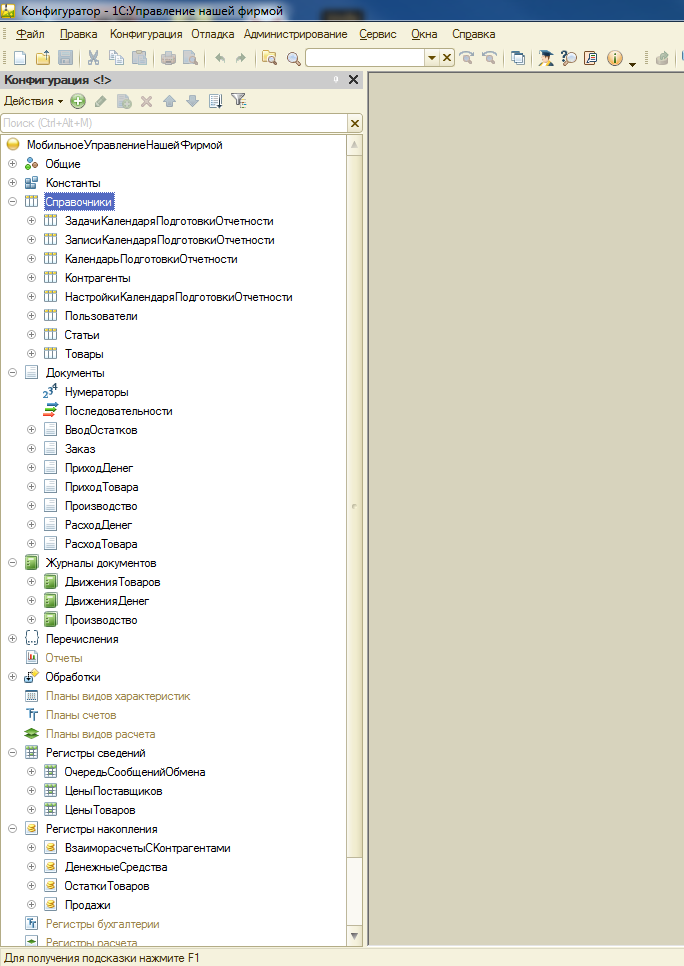Select root МобильноеУправлениеНашейФирмой node
The image size is (684, 966).
[x=124, y=145]
